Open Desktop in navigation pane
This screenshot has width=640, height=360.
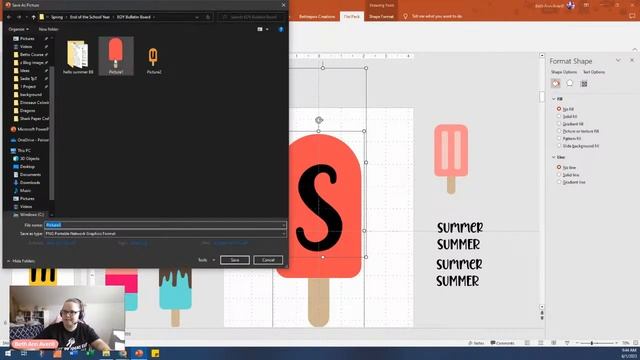click(24, 167)
